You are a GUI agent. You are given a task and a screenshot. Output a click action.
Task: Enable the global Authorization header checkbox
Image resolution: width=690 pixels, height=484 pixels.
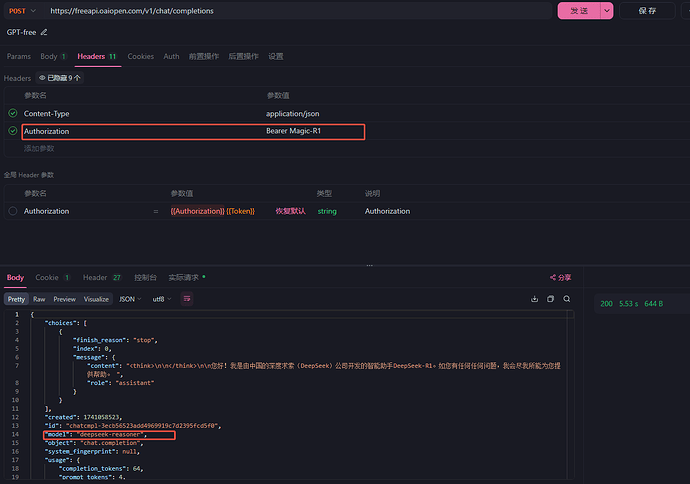tap(13, 211)
